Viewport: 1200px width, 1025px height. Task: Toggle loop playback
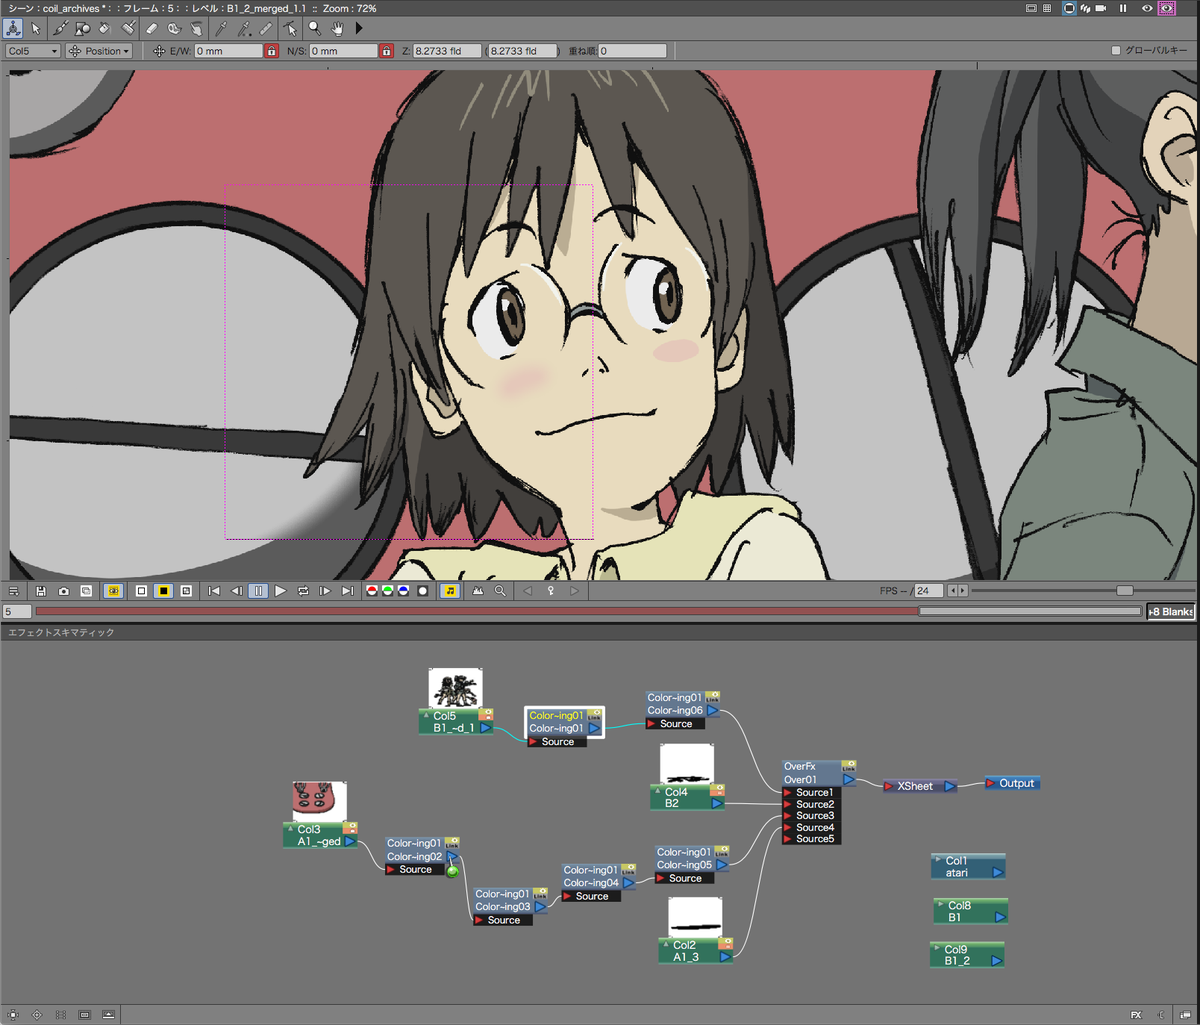[303, 591]
